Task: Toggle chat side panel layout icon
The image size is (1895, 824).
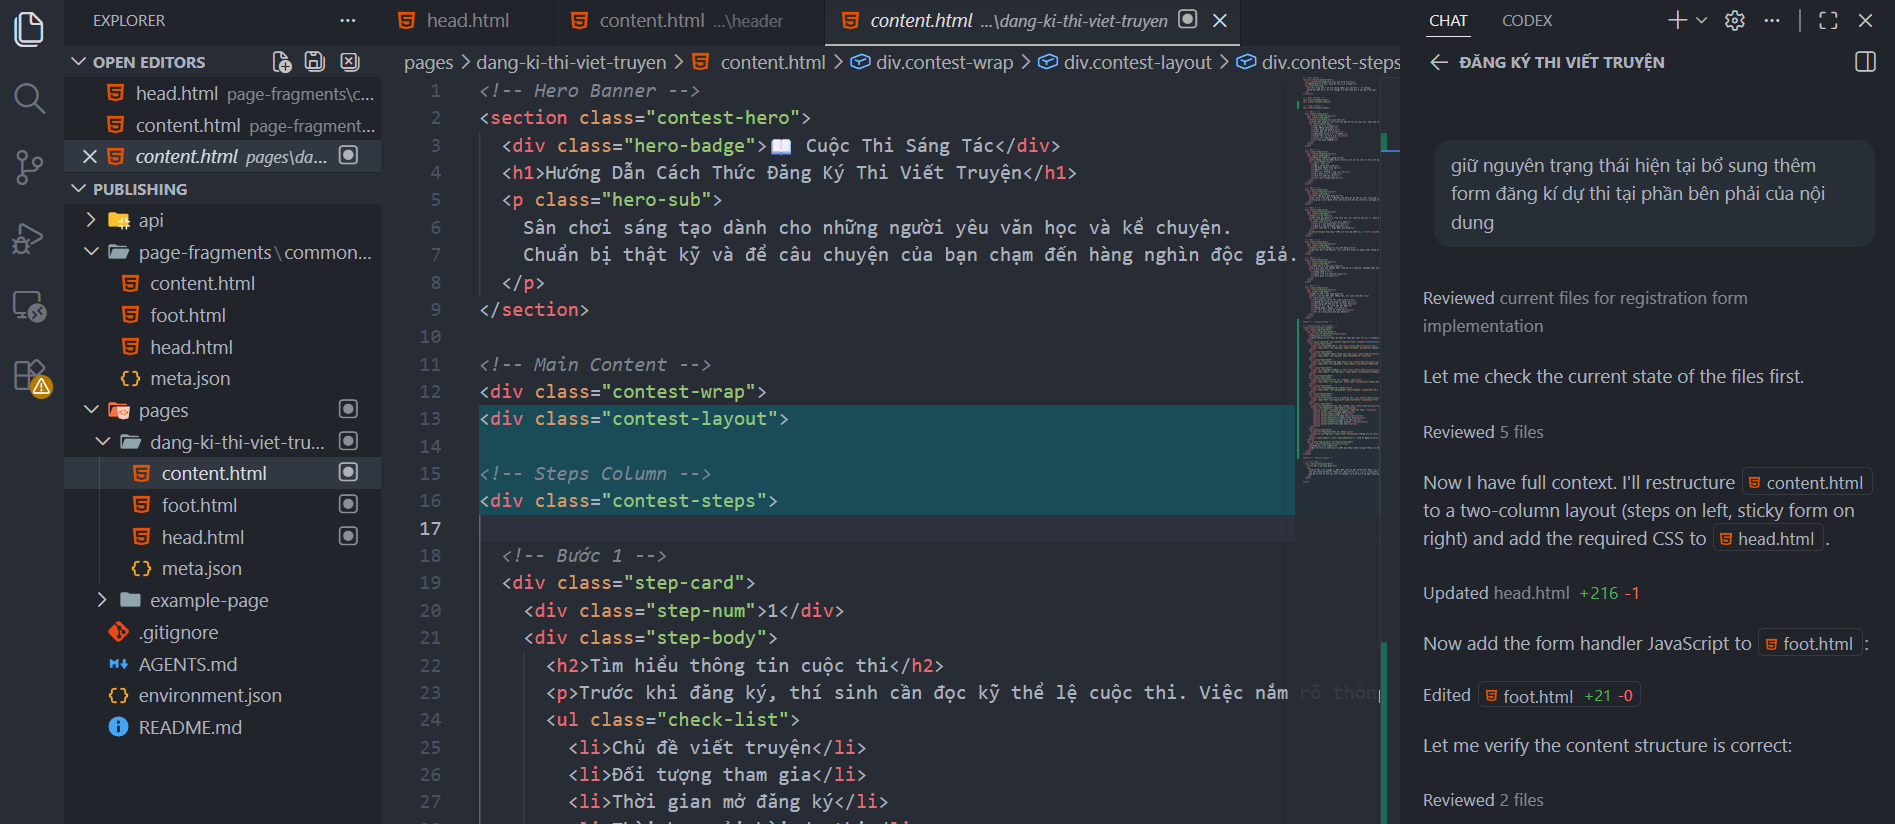Action: point(1865,62)
